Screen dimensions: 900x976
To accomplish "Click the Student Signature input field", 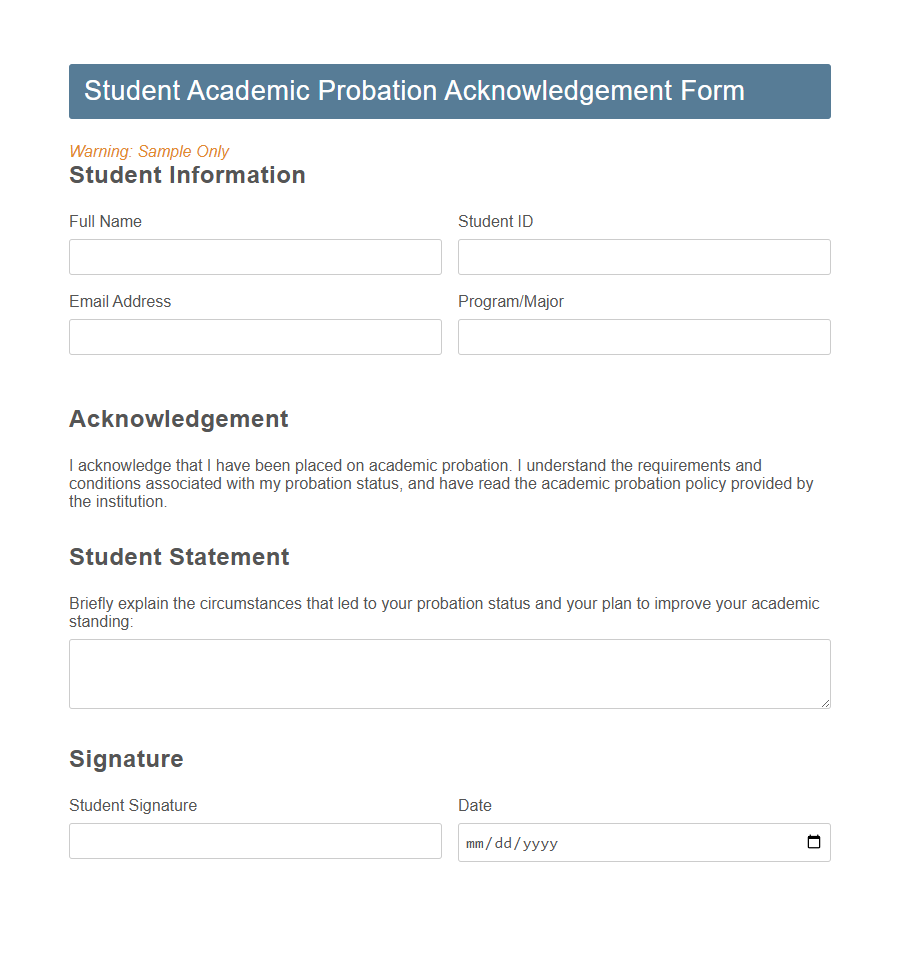I will [x=255, y=841].
